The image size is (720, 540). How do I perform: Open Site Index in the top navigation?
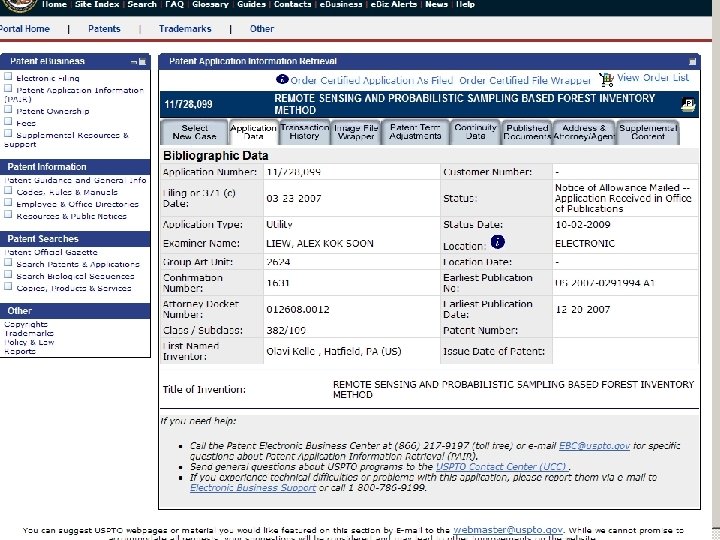point(97,5)
